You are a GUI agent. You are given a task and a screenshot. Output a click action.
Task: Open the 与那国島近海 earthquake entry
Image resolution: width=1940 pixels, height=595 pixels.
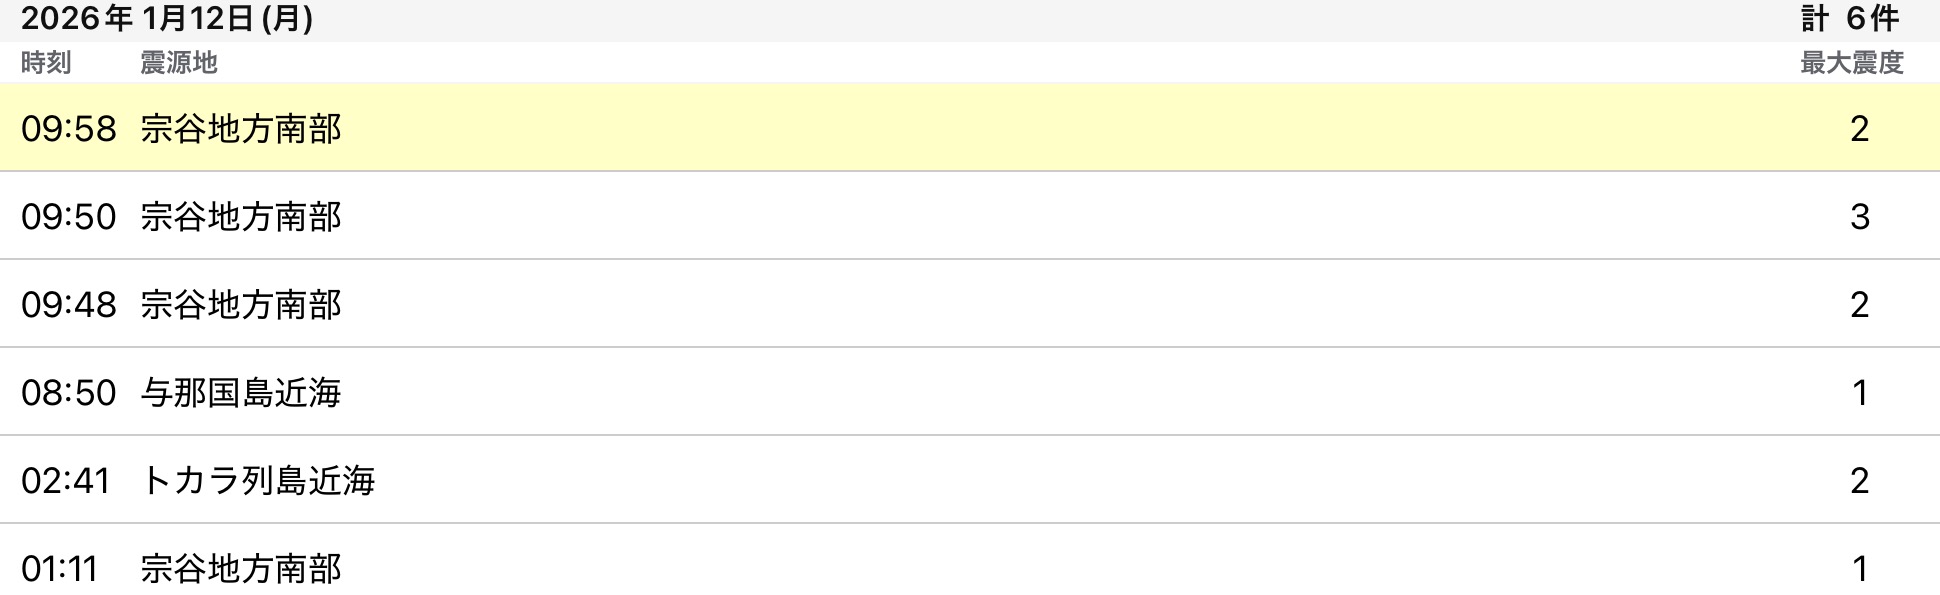coord(240,392)
